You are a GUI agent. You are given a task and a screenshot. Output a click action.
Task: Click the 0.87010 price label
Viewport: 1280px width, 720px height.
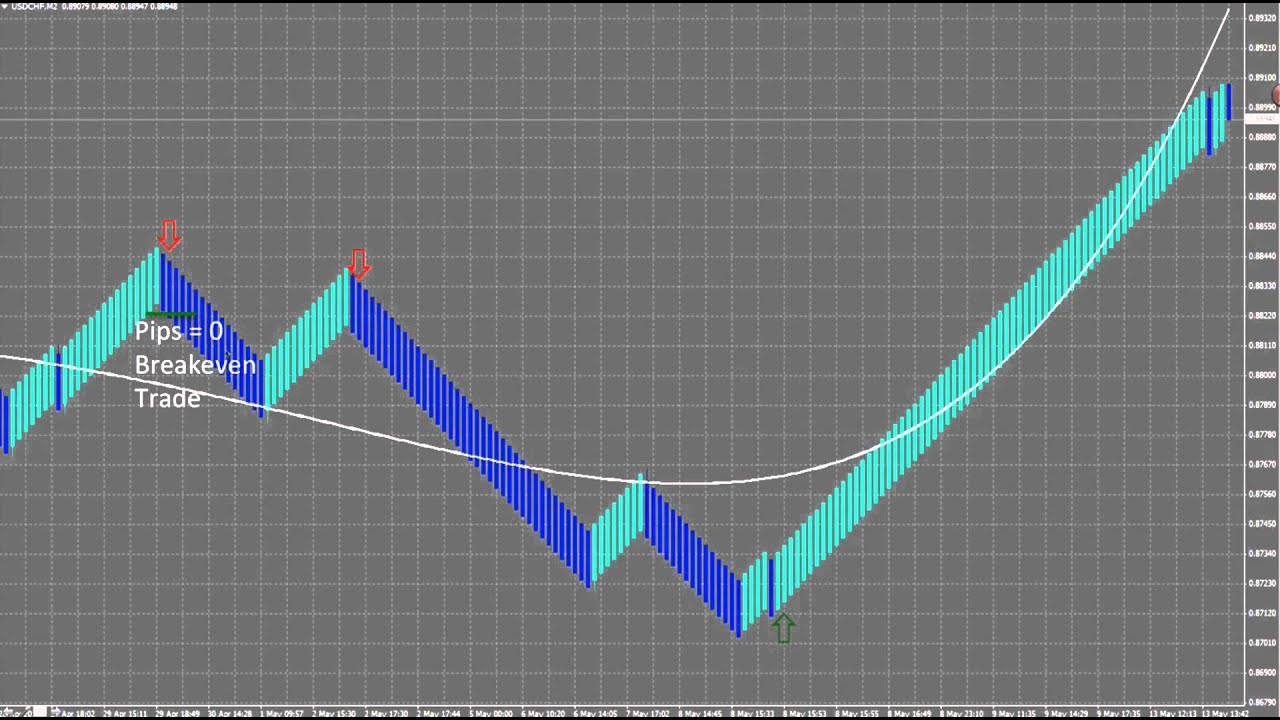(x=1263, y=643)
